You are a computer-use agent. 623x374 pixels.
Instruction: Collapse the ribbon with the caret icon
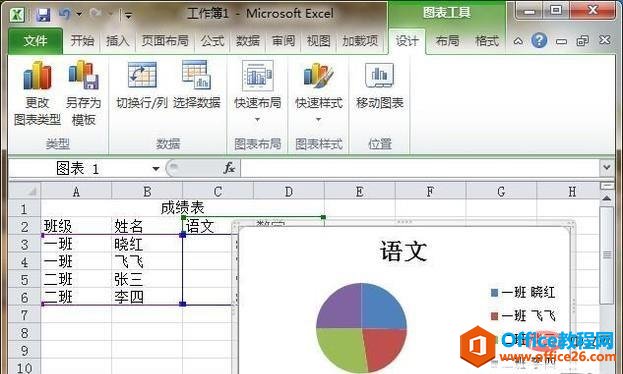pyautogui.click(x=518, y=41)
